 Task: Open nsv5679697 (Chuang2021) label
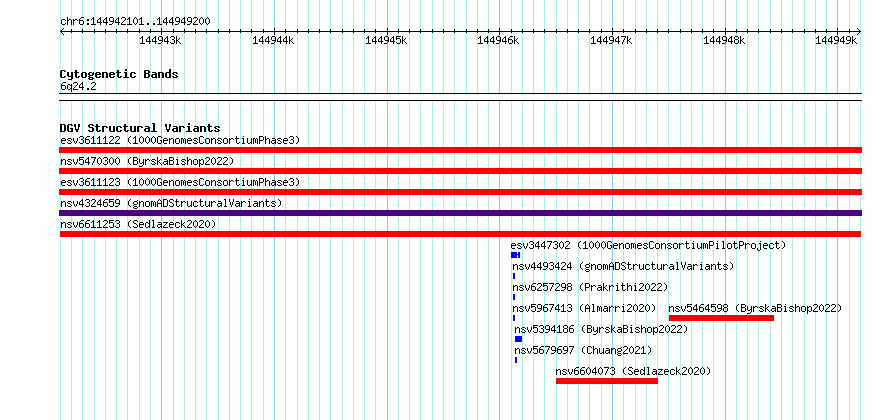click(x=583, y=350)
